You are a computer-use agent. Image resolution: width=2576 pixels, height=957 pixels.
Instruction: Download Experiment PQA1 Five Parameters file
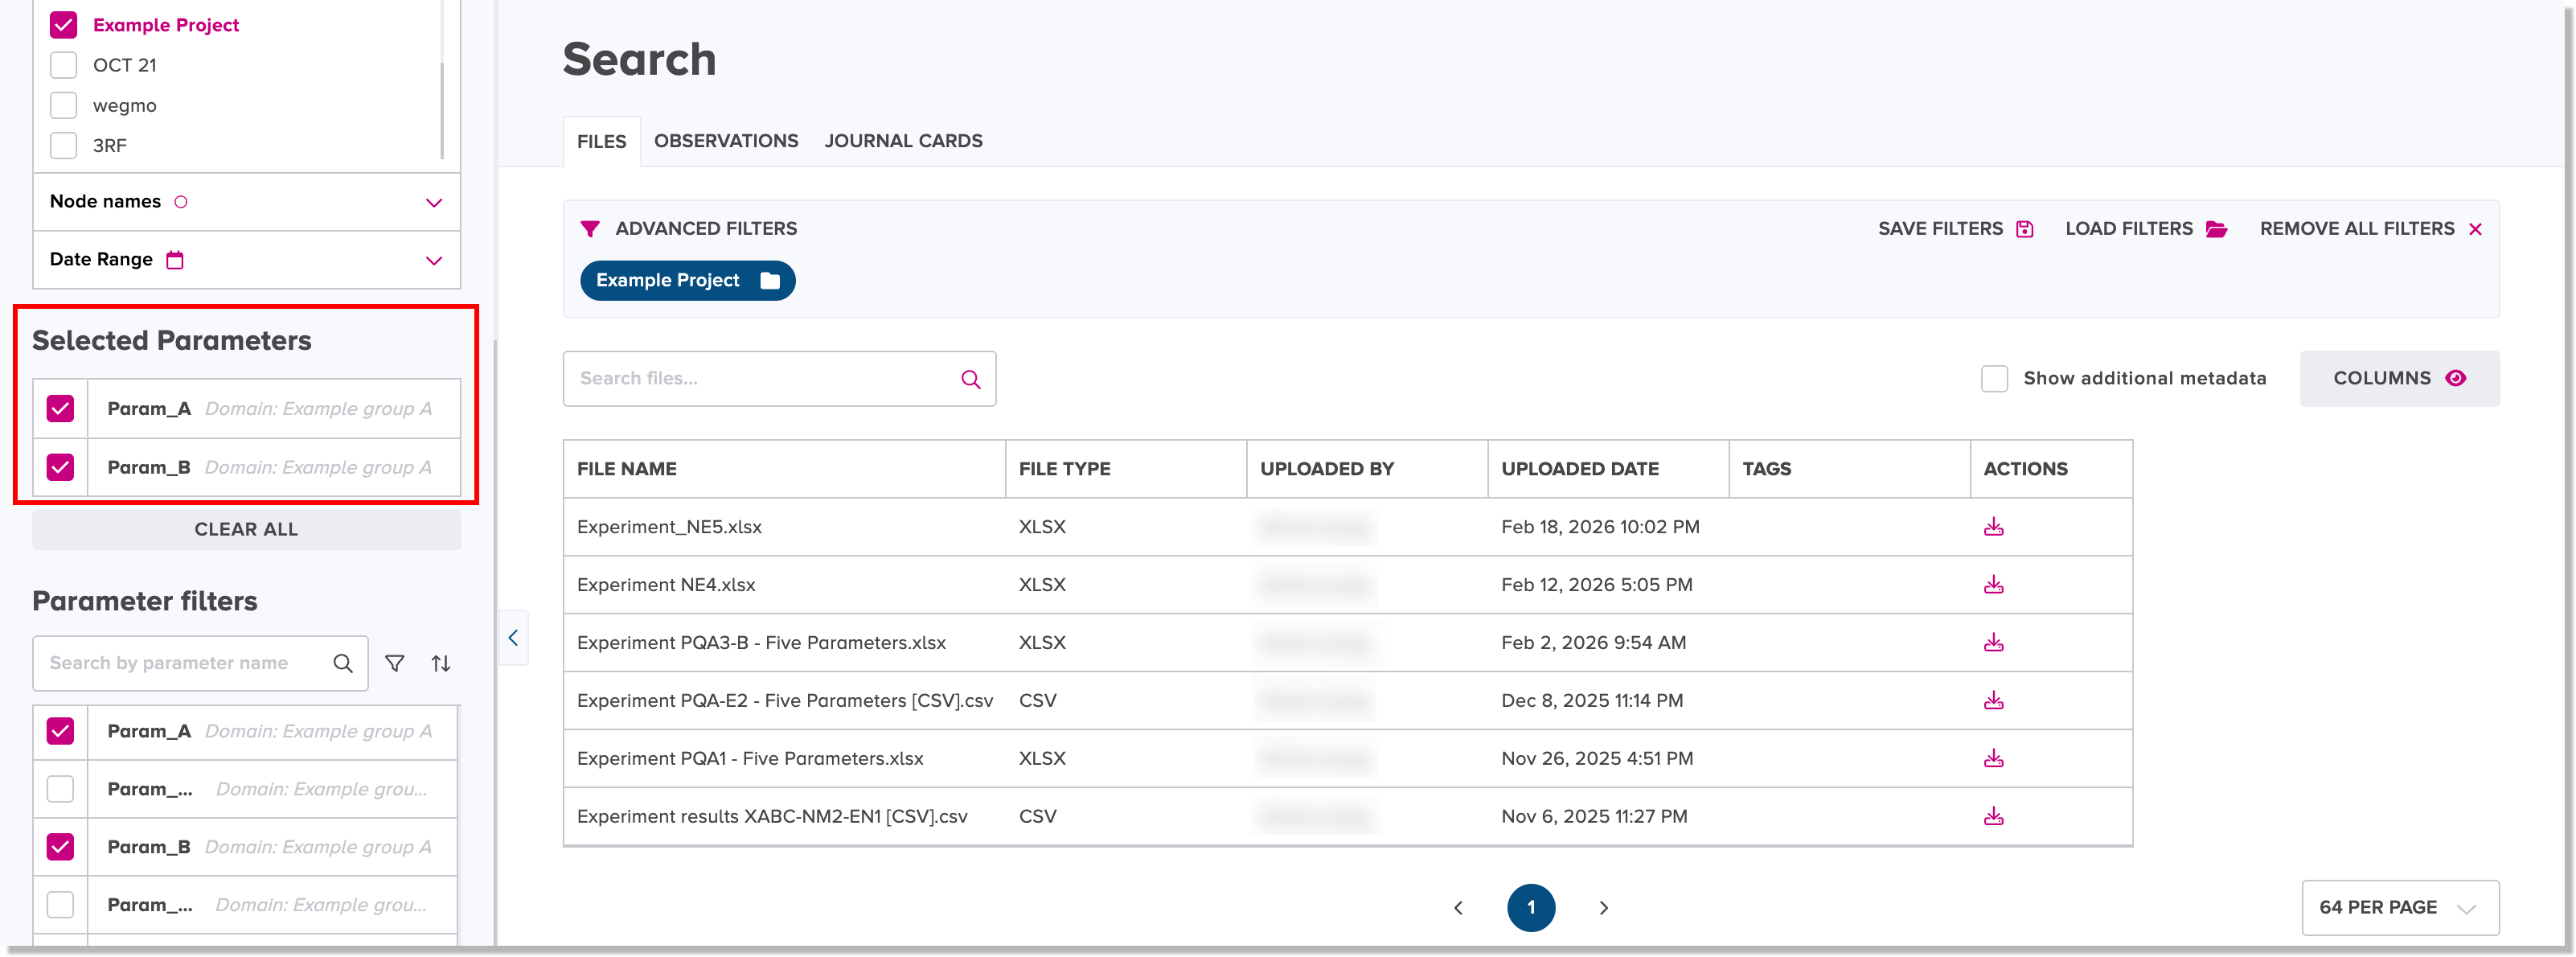coord(1993,759)
